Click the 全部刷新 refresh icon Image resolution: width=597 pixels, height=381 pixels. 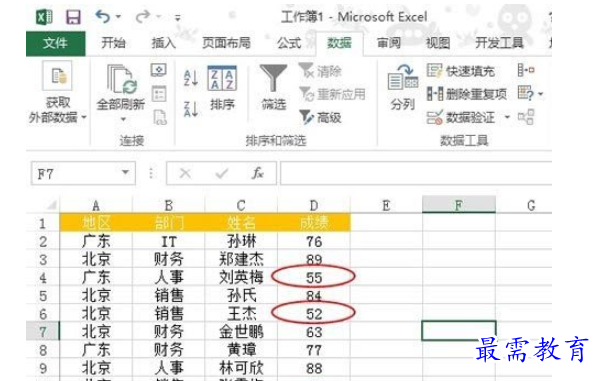click(122, 79)
